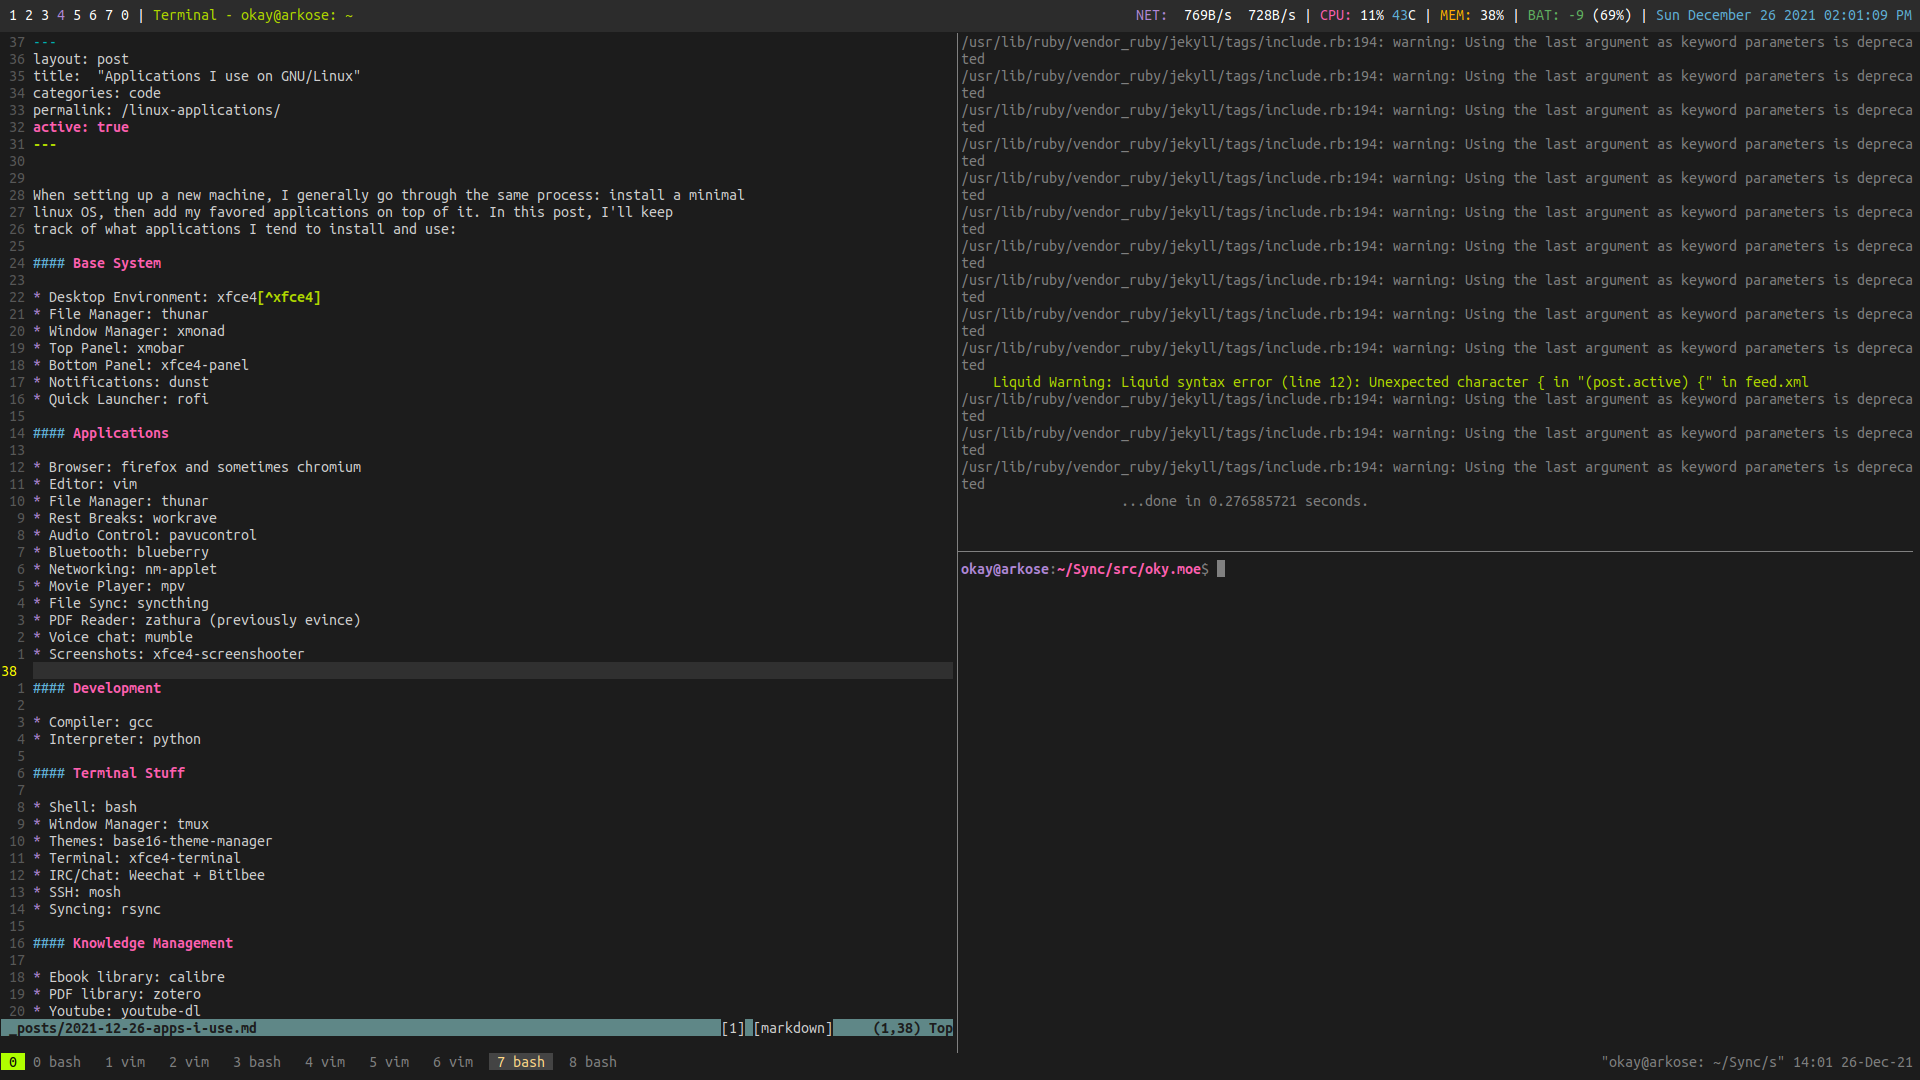The width and height of the screenshot is (1920, 1080).
Task: Switch to workspace 4 in top bar
Action: tap(61, 15)
